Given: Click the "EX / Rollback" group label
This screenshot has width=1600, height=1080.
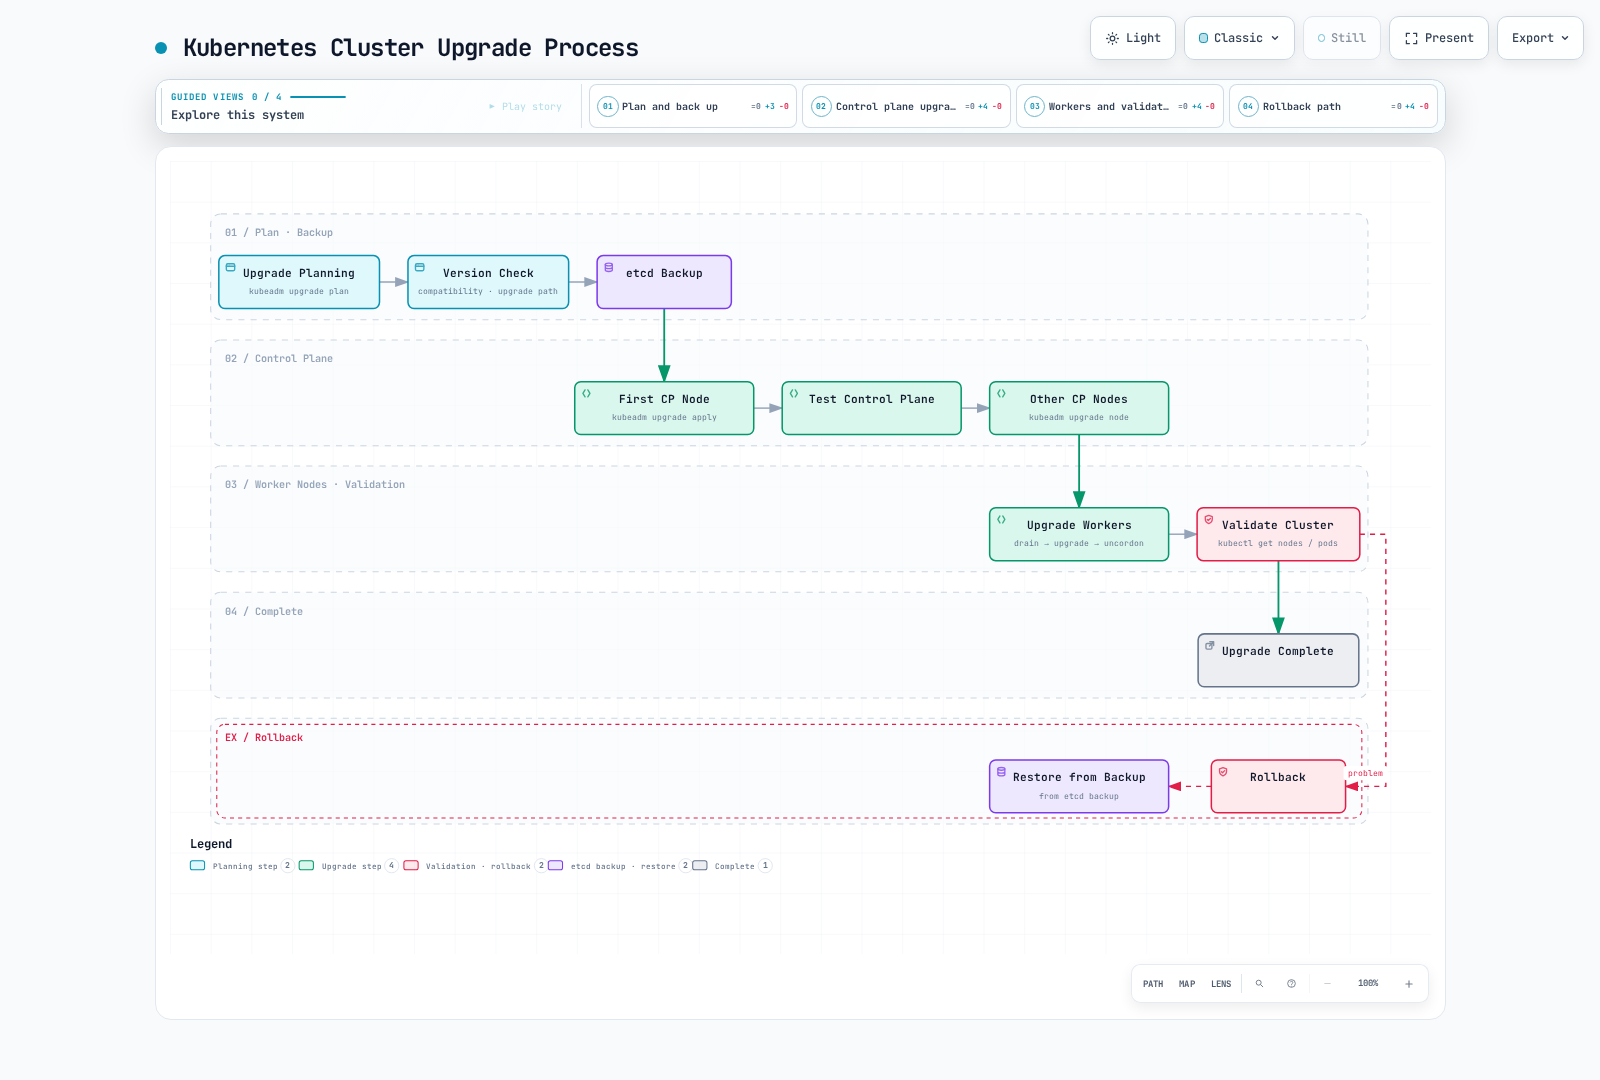Looking at the screenshot, I should point(264,738).
